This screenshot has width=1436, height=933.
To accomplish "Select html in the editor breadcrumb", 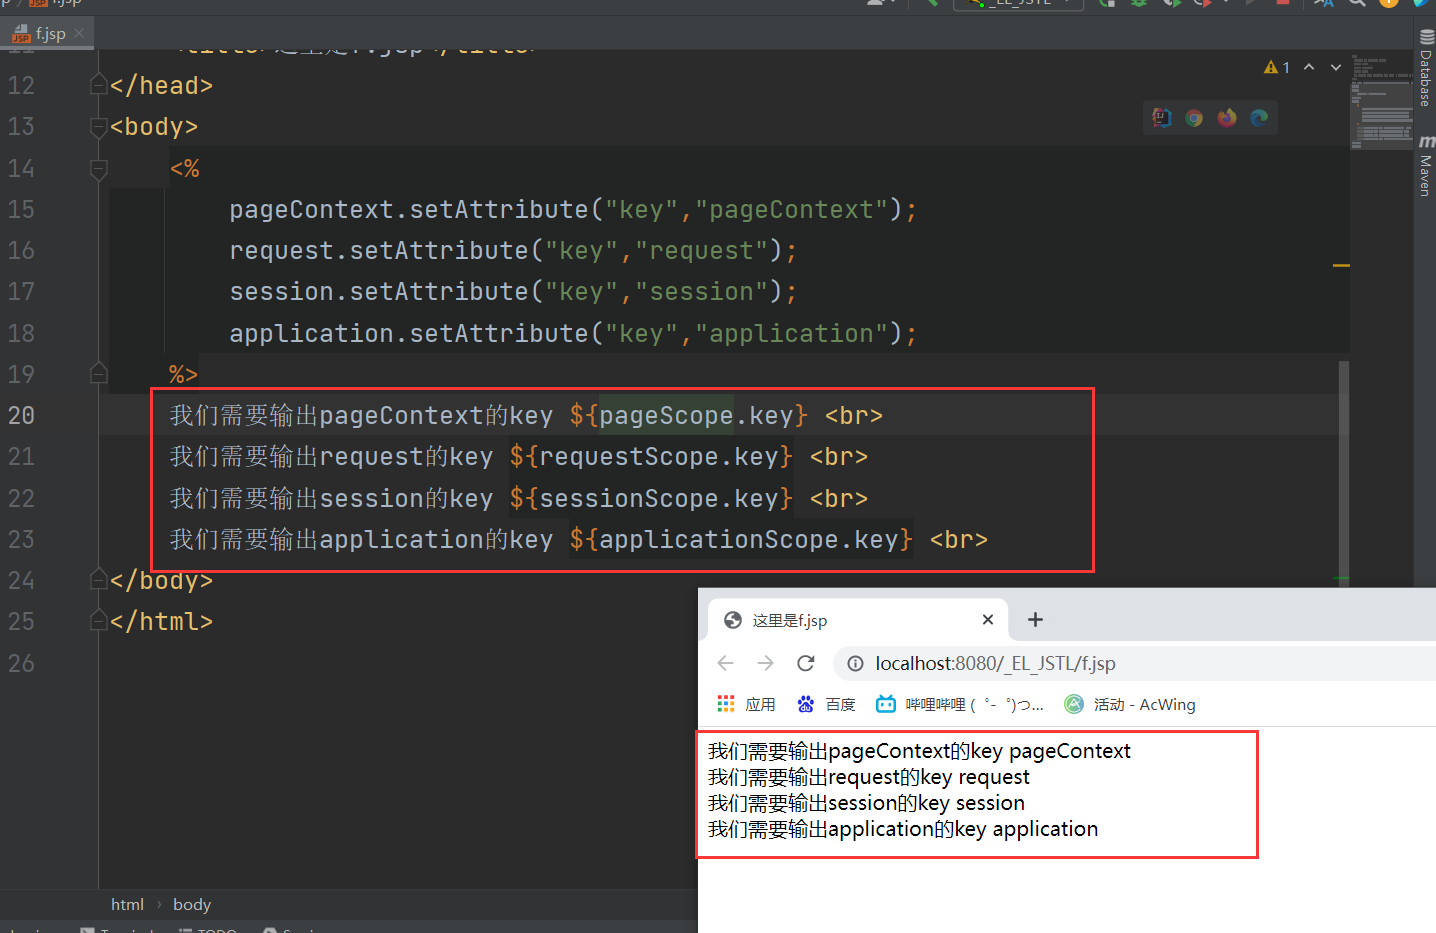I will pyautogui.click(x=127, y=904).
